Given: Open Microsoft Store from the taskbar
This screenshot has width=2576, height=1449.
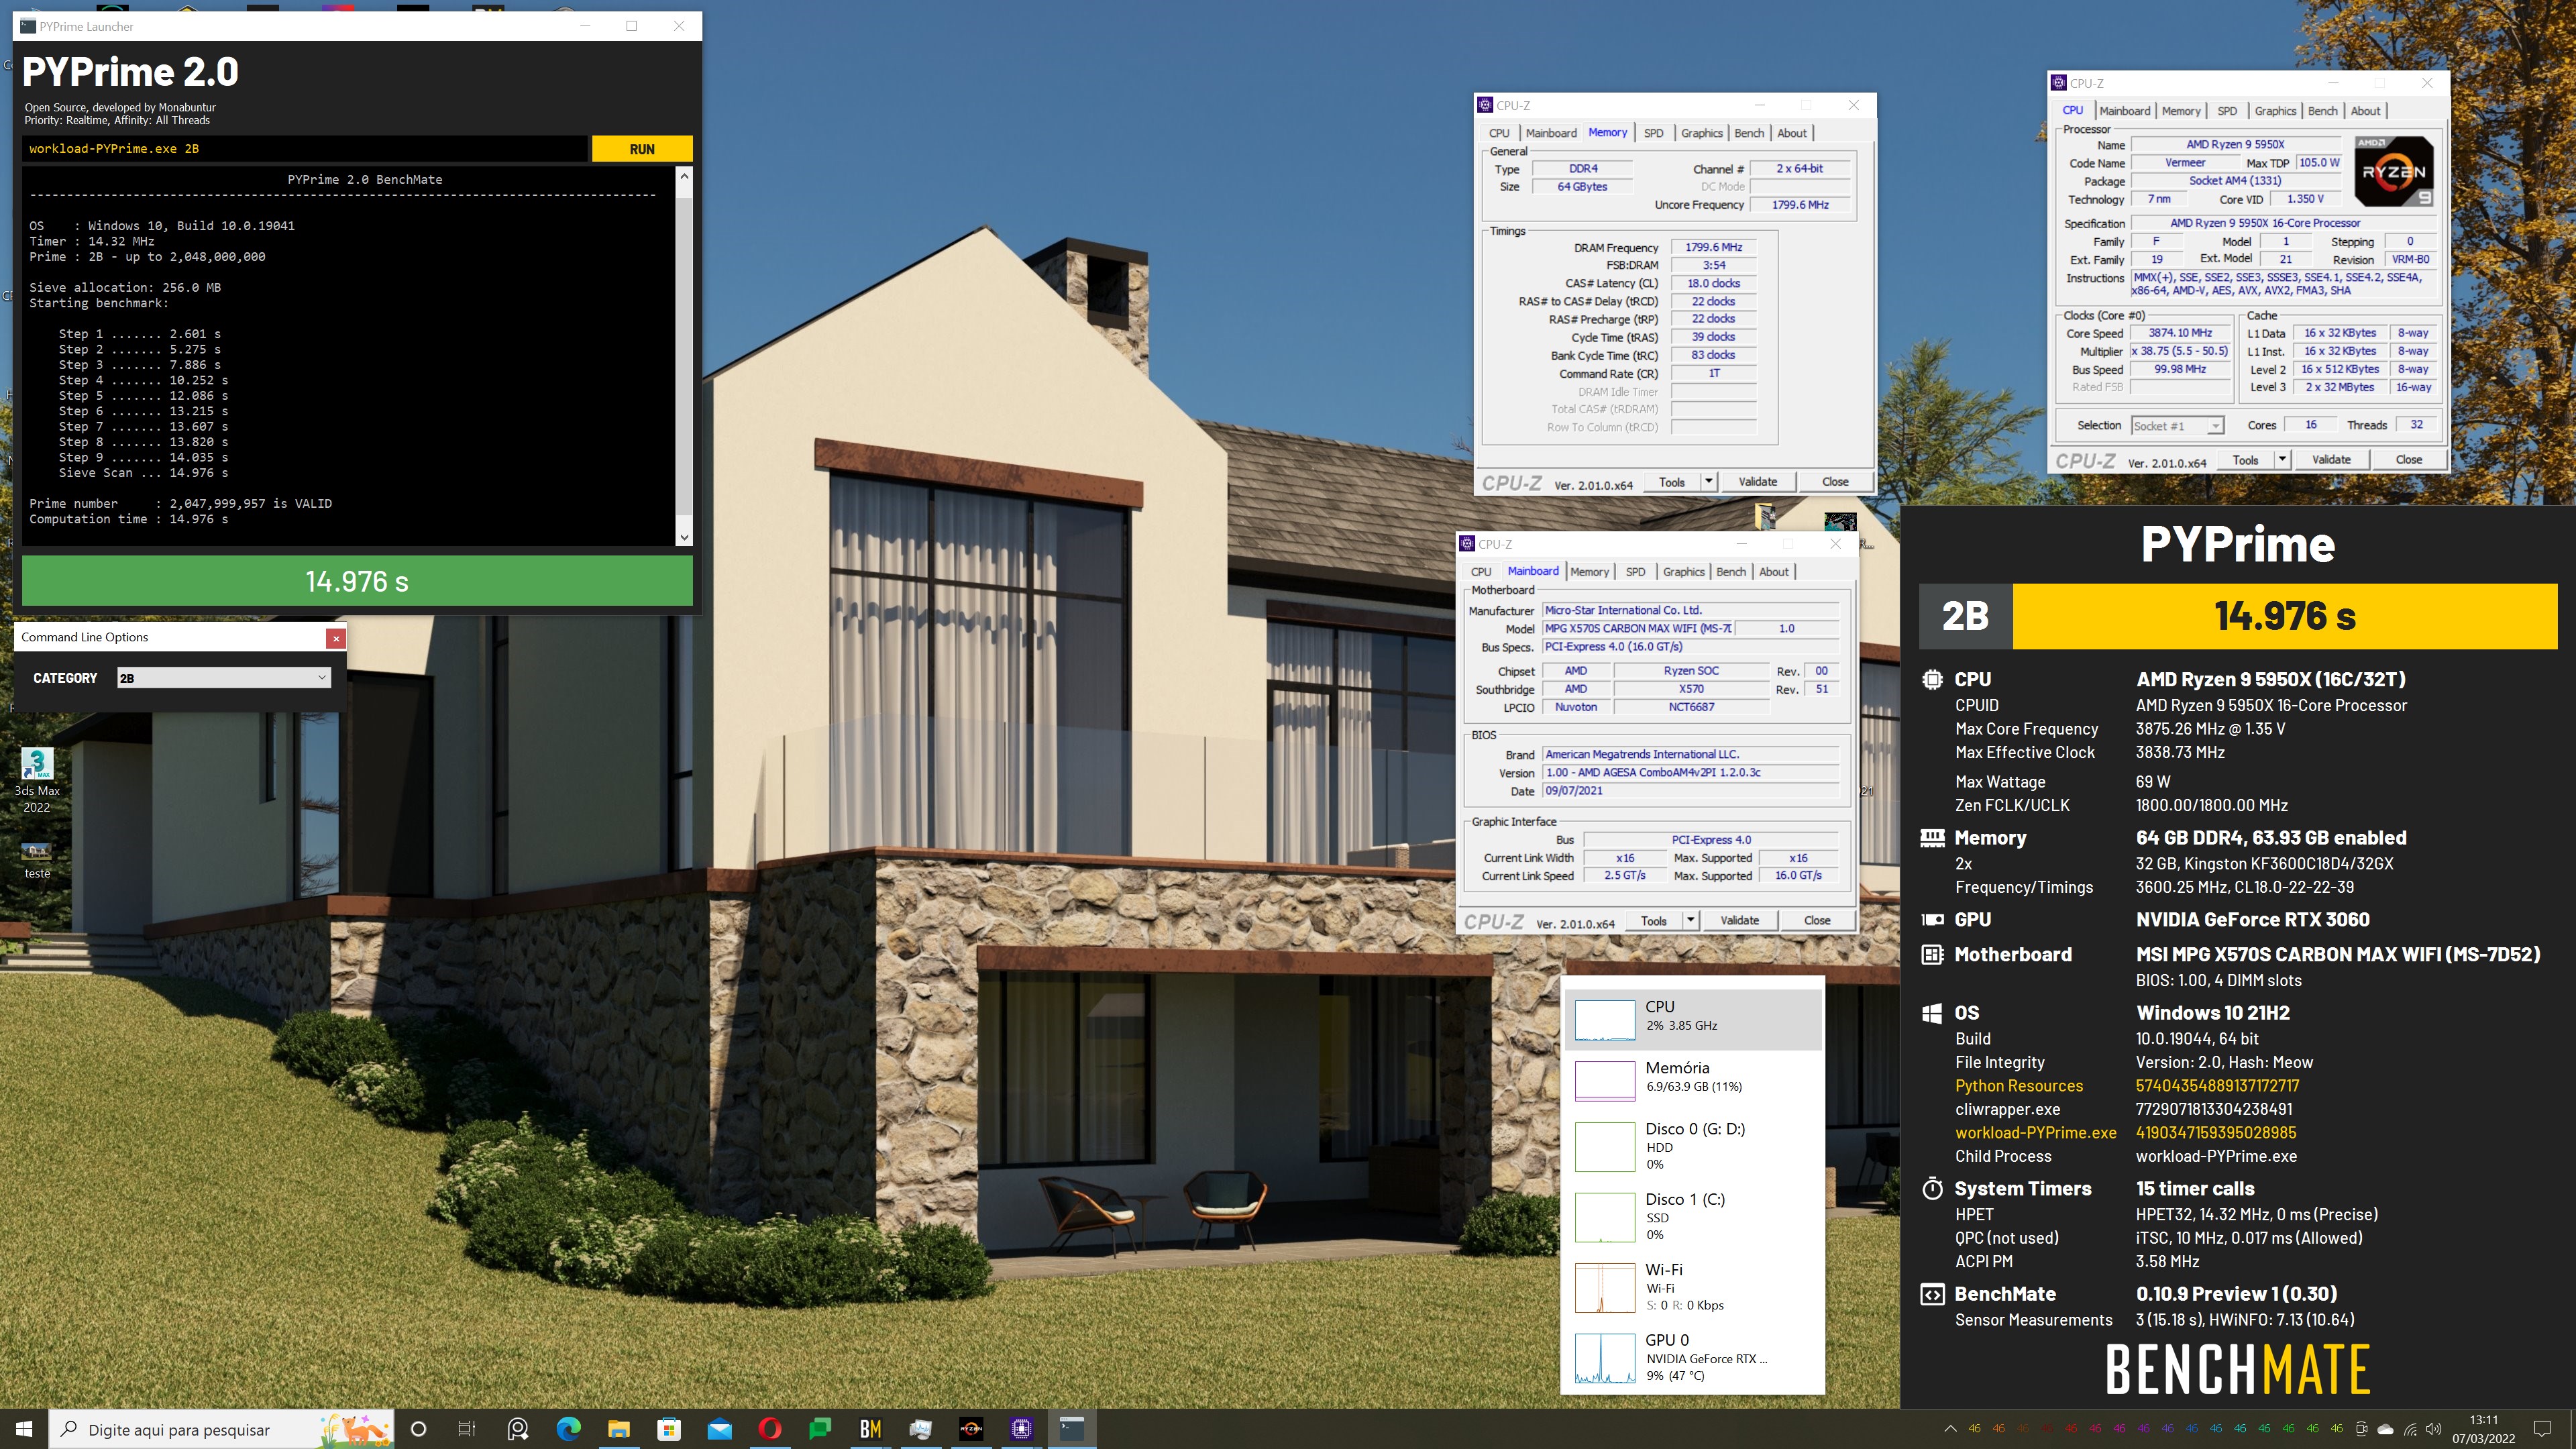Looking at the screenshot, I should [669, 1429].
